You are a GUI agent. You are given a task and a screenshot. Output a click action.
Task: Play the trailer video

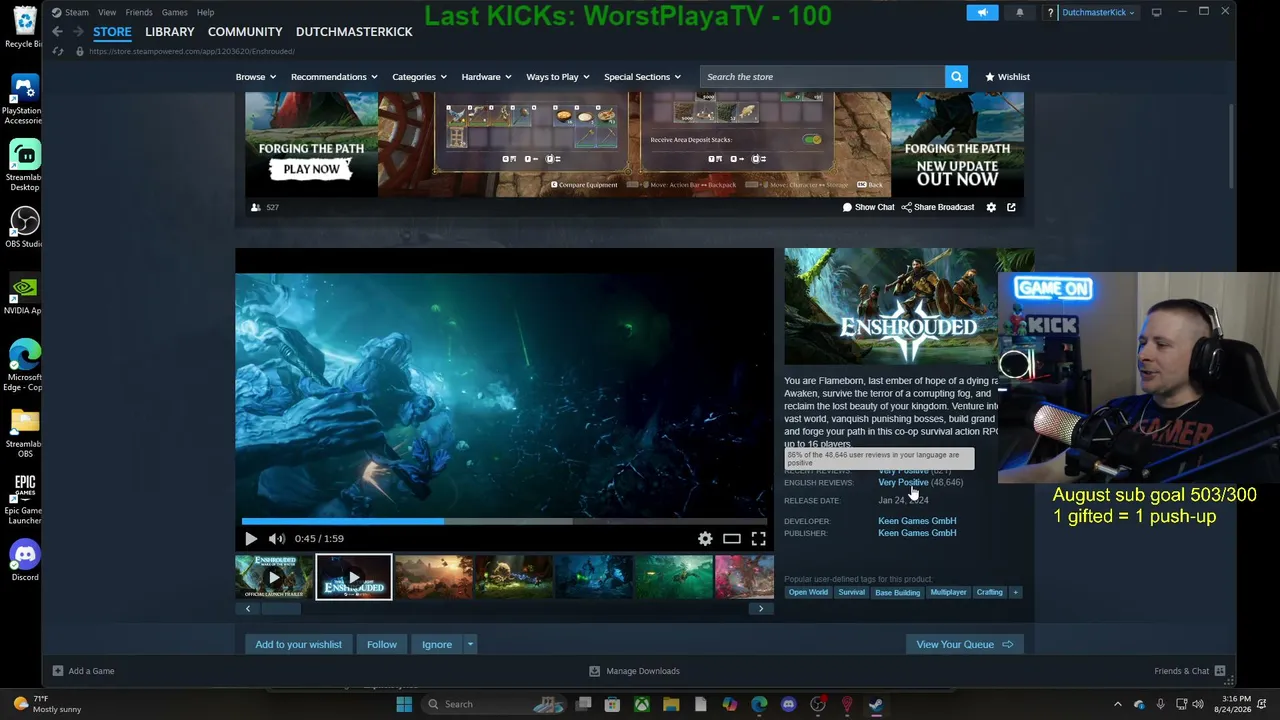pyautogui.click(x=251, y=539)
